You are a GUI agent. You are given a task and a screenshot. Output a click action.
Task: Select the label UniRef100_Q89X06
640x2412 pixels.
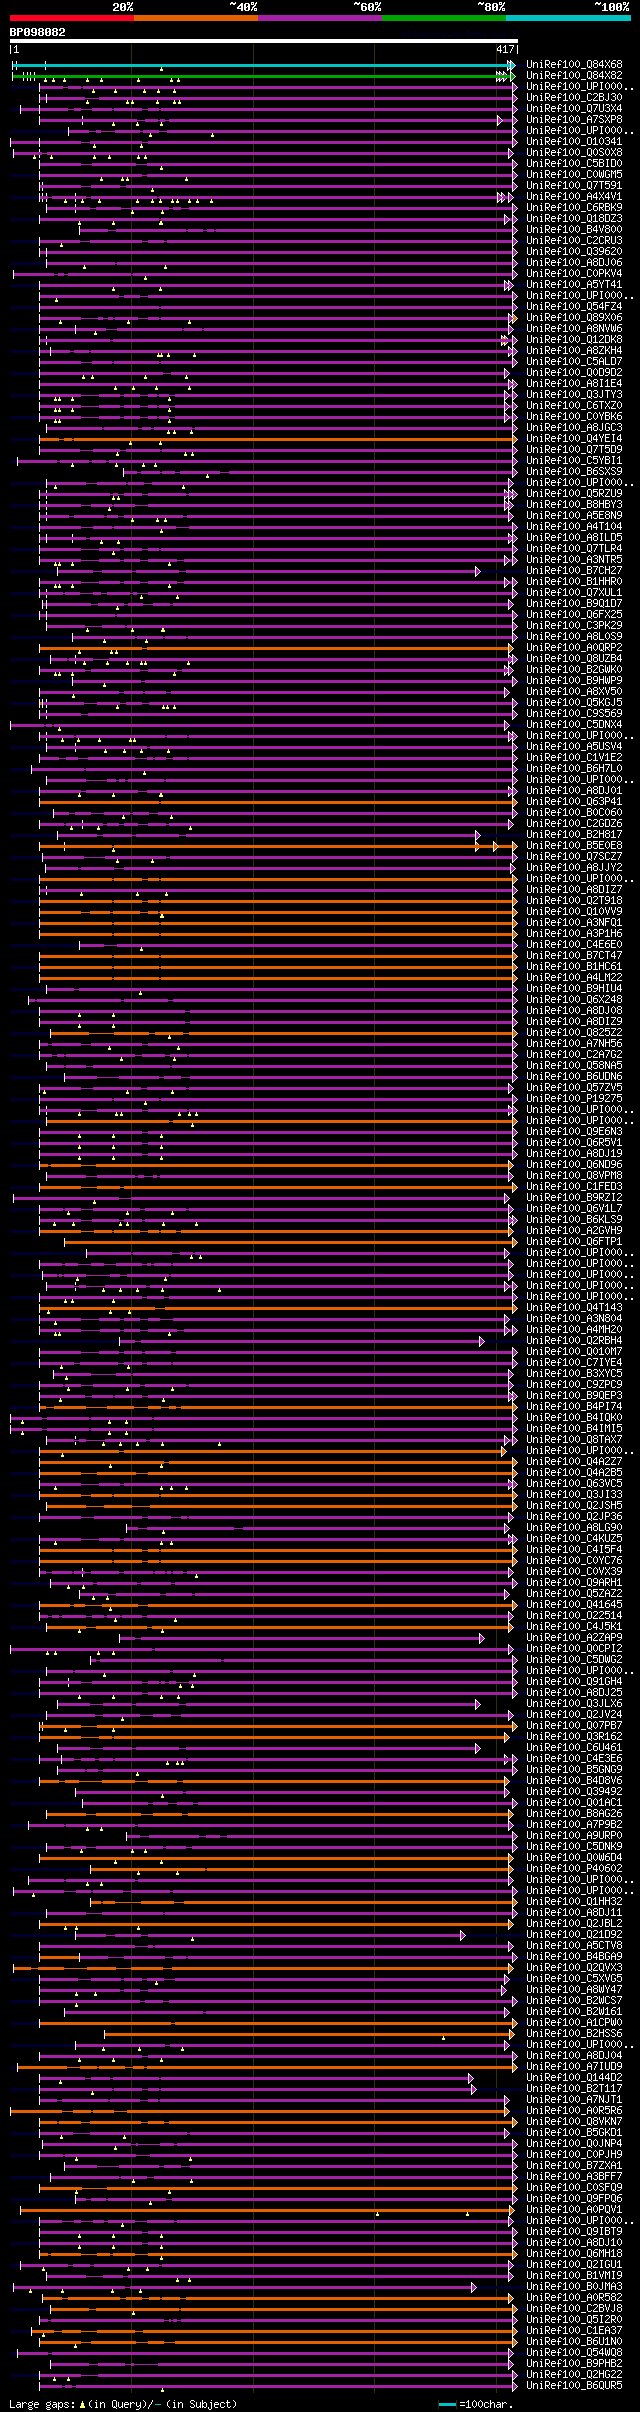tap(574, 318)
